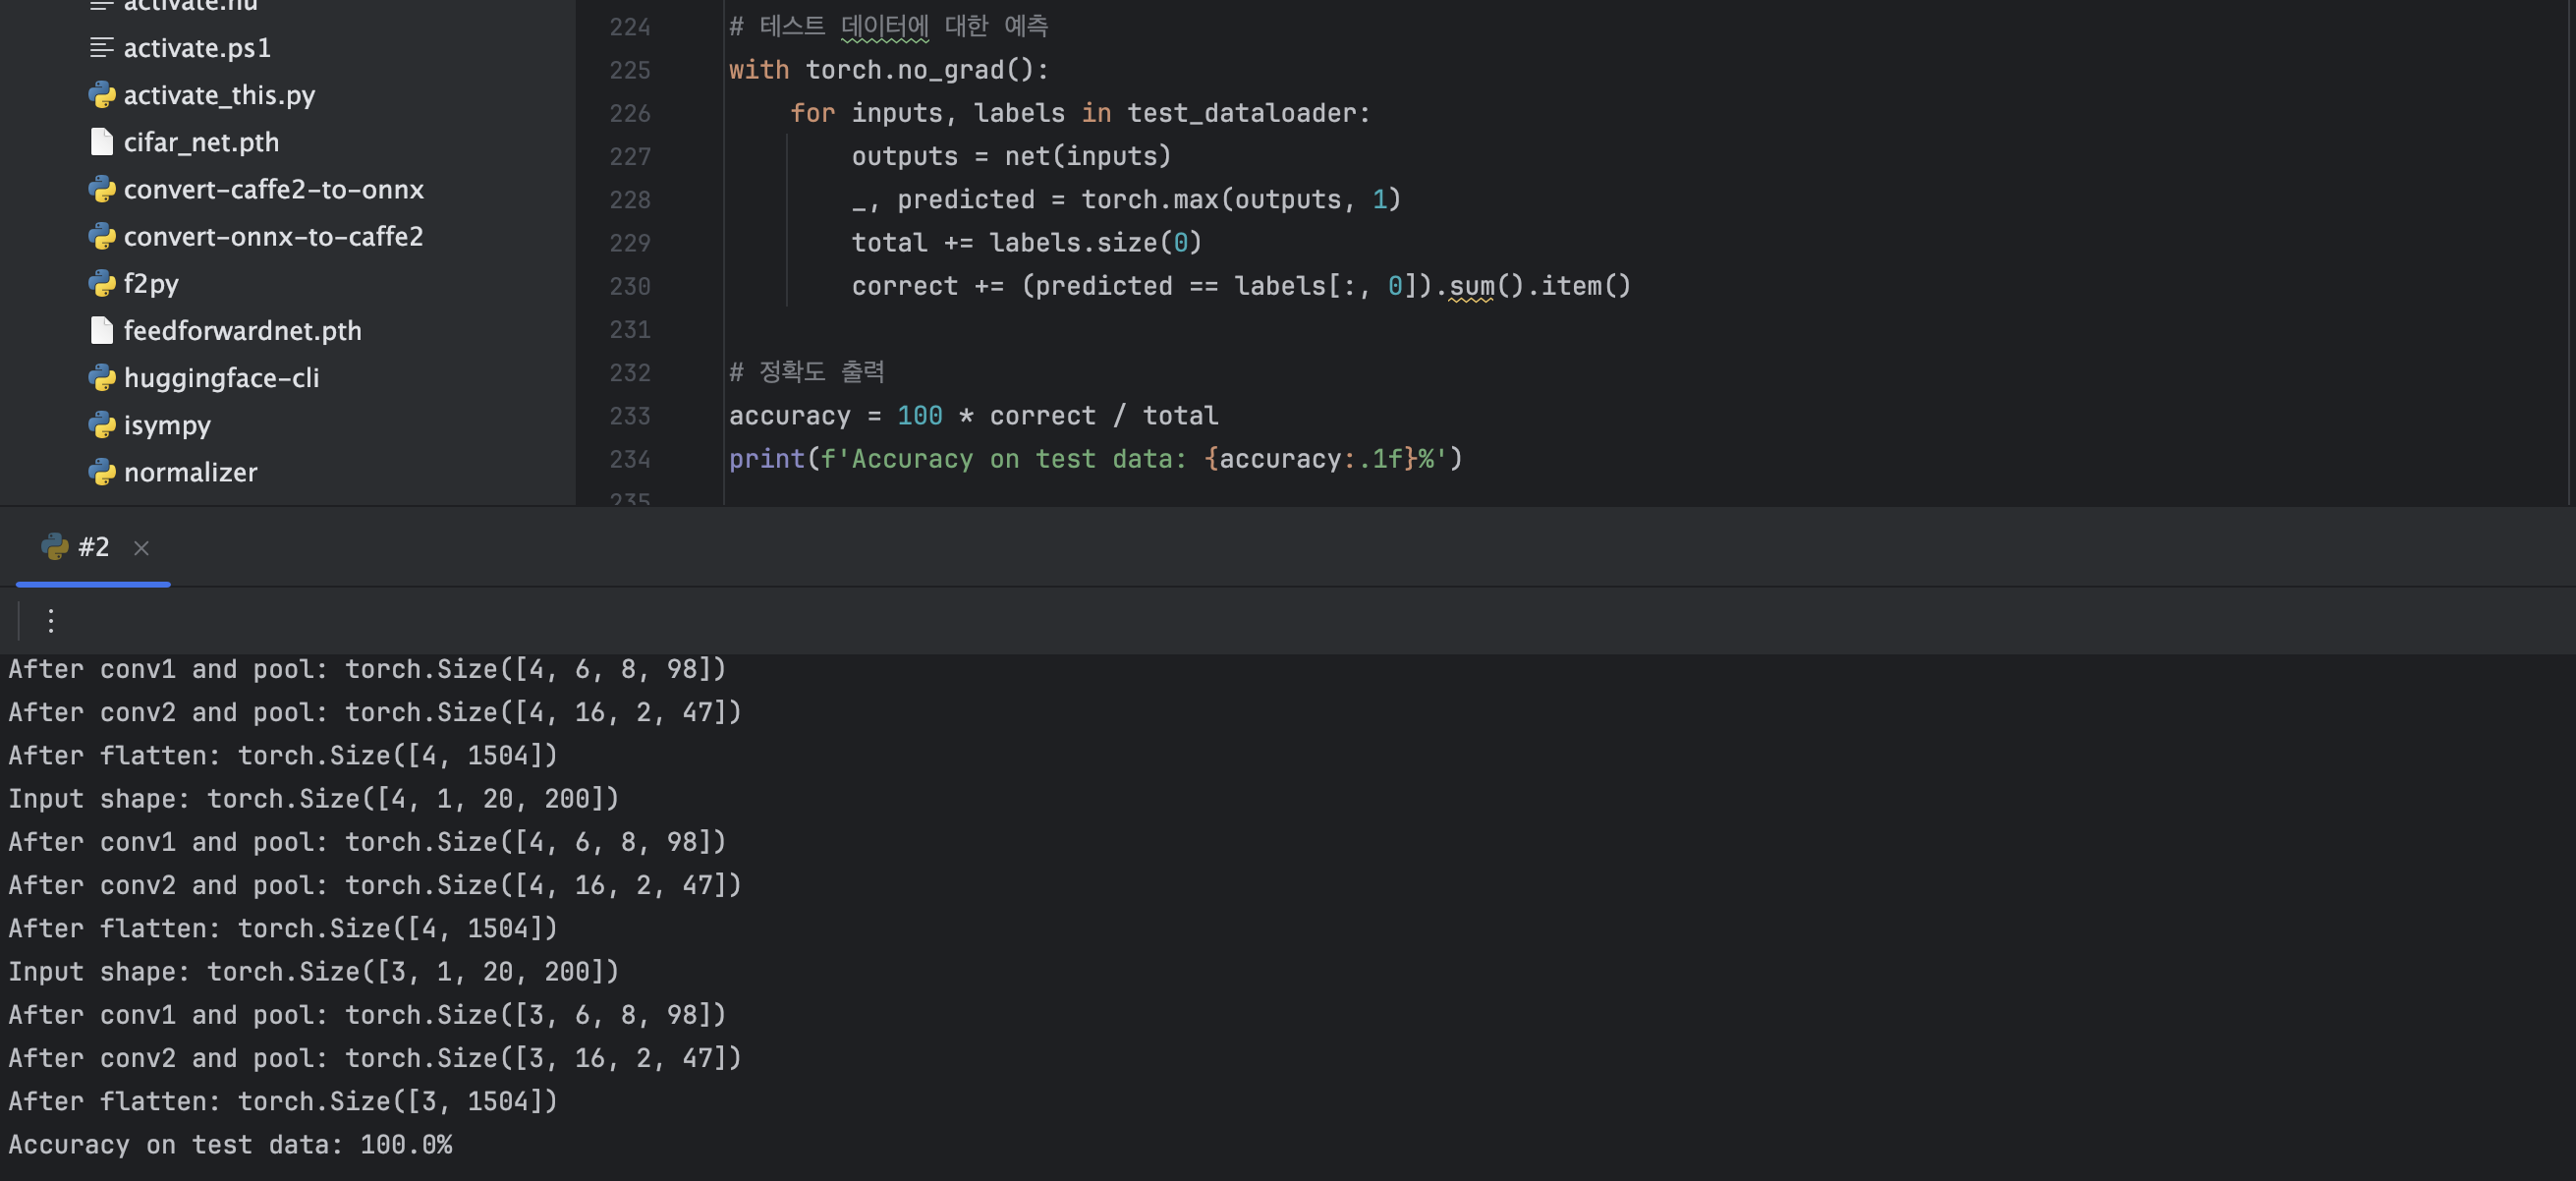The height and width of the screenshot is (1181, 2576).
Task: Click Python icon of convert-caffe2-to-onnx
Action: (101, 189)
